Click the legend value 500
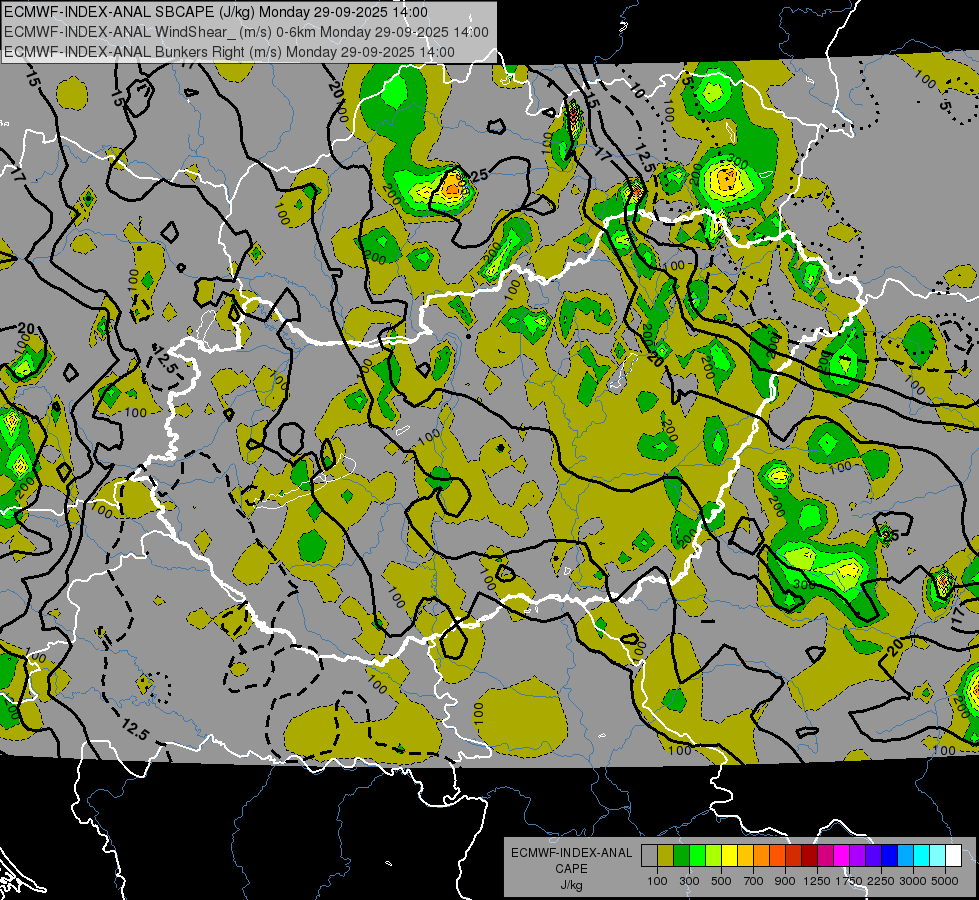Viewport: 979px width, 900px height. (x=721, y=881)
